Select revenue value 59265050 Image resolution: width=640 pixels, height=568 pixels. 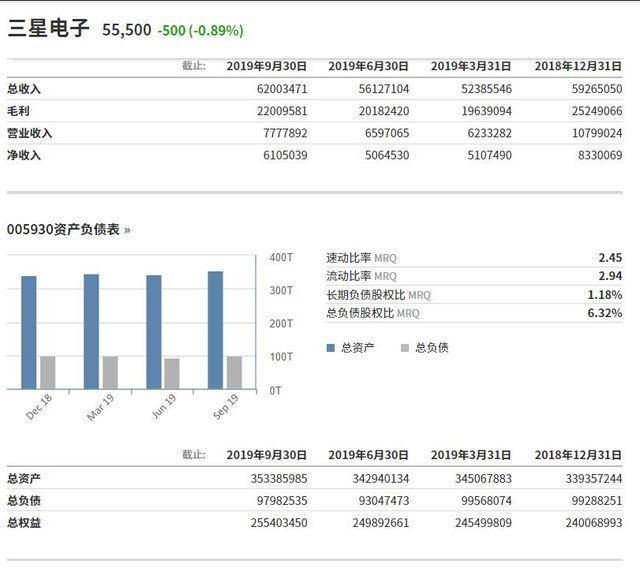click(597, 89)
